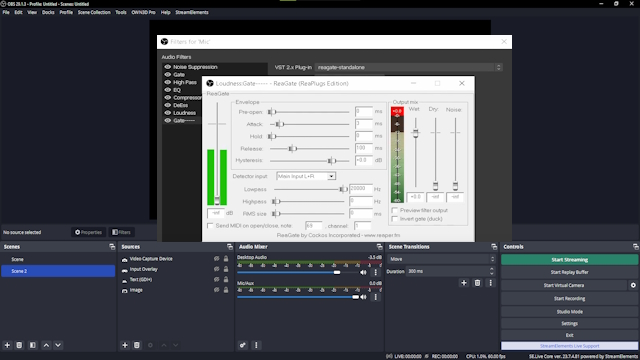Lock the Video Capture Device source

[226, 259]
